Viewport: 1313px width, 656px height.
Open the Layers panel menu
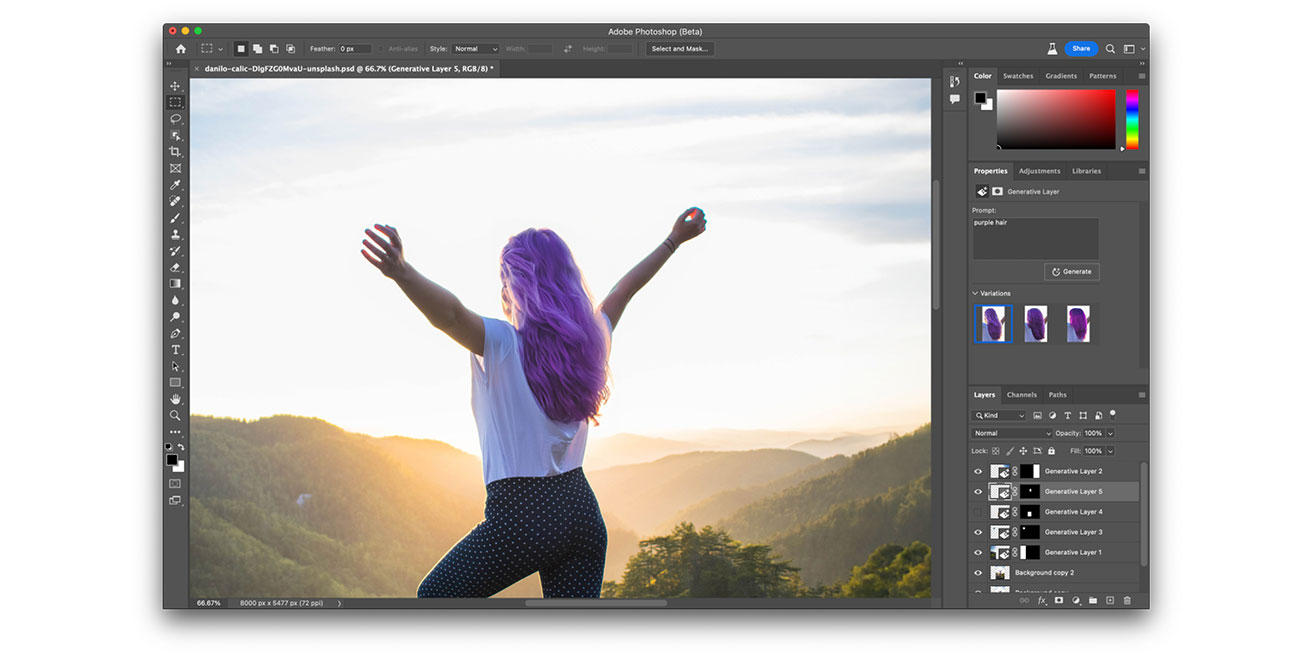(x=1141, y=395)
